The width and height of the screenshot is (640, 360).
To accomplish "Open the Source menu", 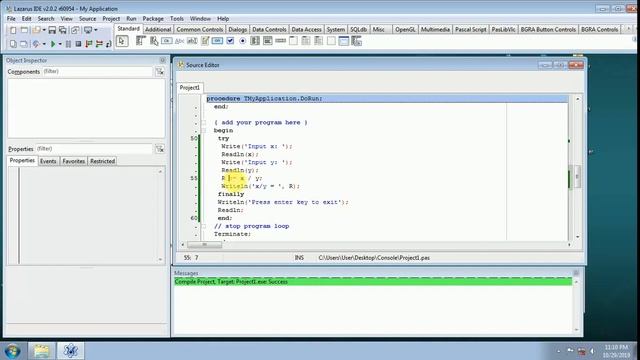I will pyautogui.click(x=87, y=19).
